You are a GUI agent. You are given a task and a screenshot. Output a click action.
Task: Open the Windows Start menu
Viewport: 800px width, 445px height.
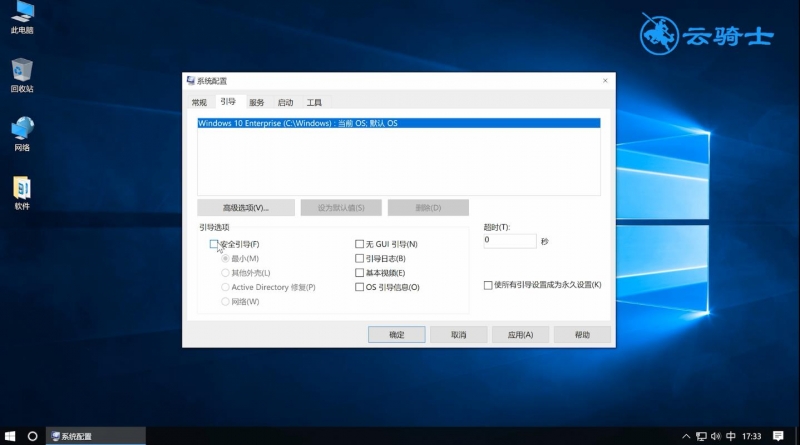(x=10, y=436)
